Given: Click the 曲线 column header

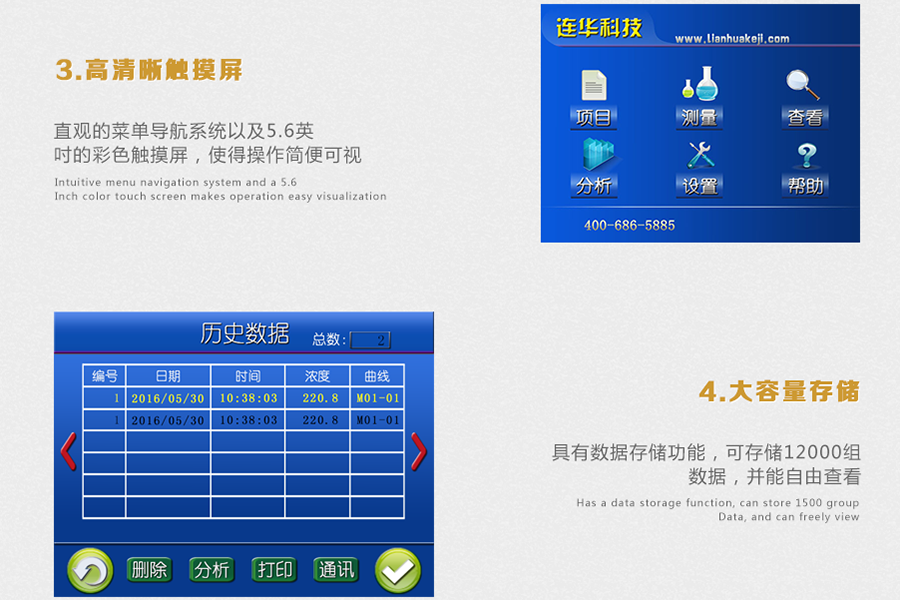Looking at the screenshot, I should (377, 376).
